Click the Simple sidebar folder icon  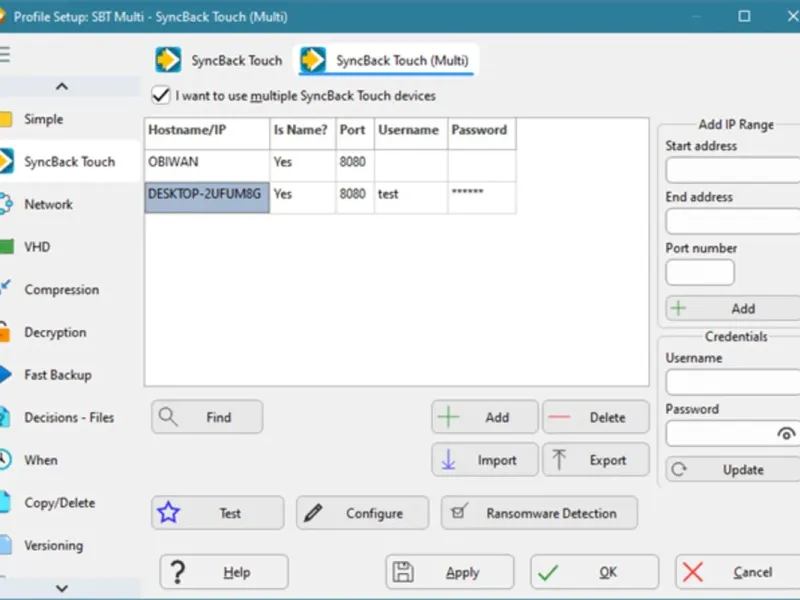[x=6, y=119]
